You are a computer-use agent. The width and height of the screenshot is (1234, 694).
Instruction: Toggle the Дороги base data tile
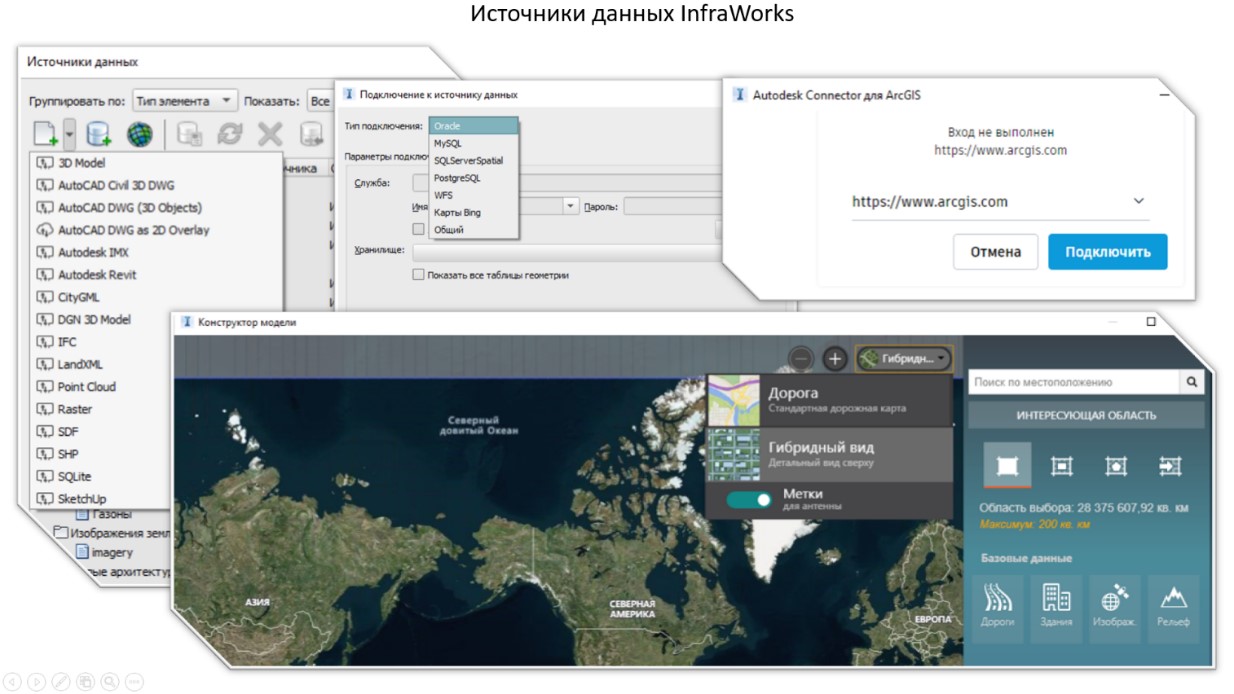coord(998,608)
